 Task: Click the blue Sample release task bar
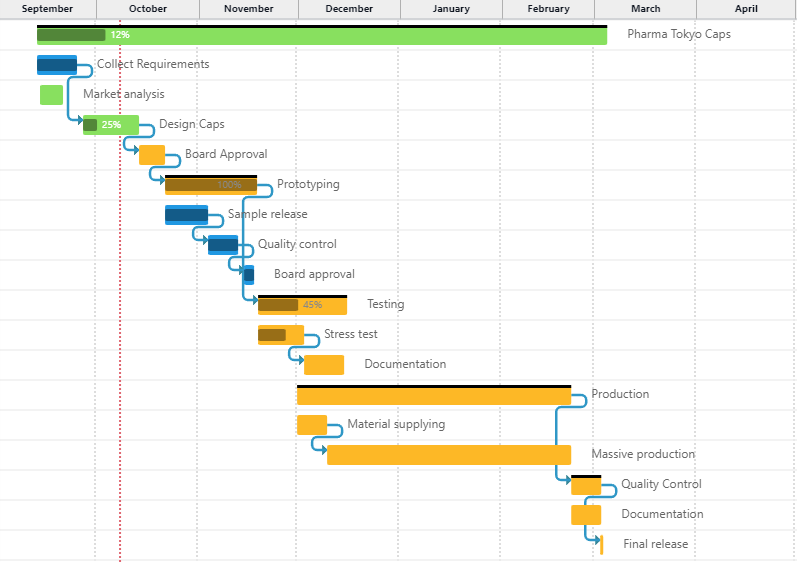tap(186, 215)
